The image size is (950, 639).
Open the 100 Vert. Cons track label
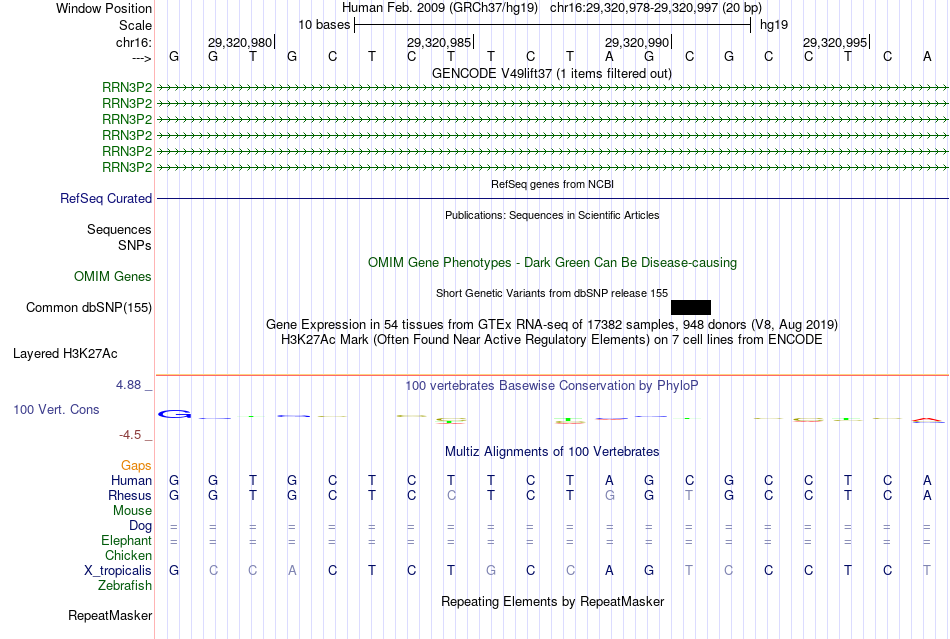pos(56,409)
